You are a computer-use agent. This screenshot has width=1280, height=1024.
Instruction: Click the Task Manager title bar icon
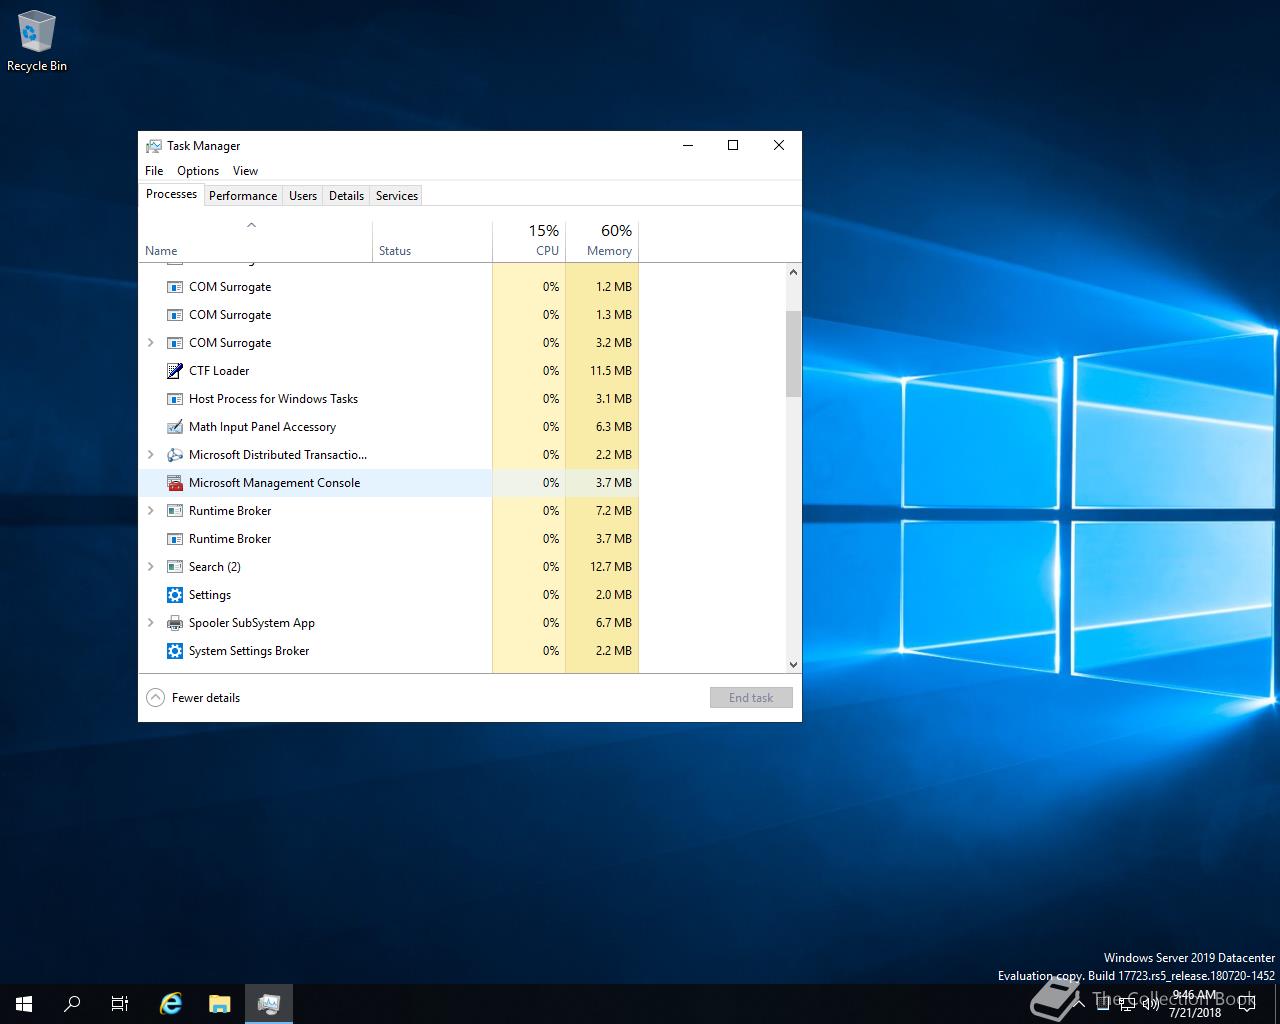(x=154, y=146)
